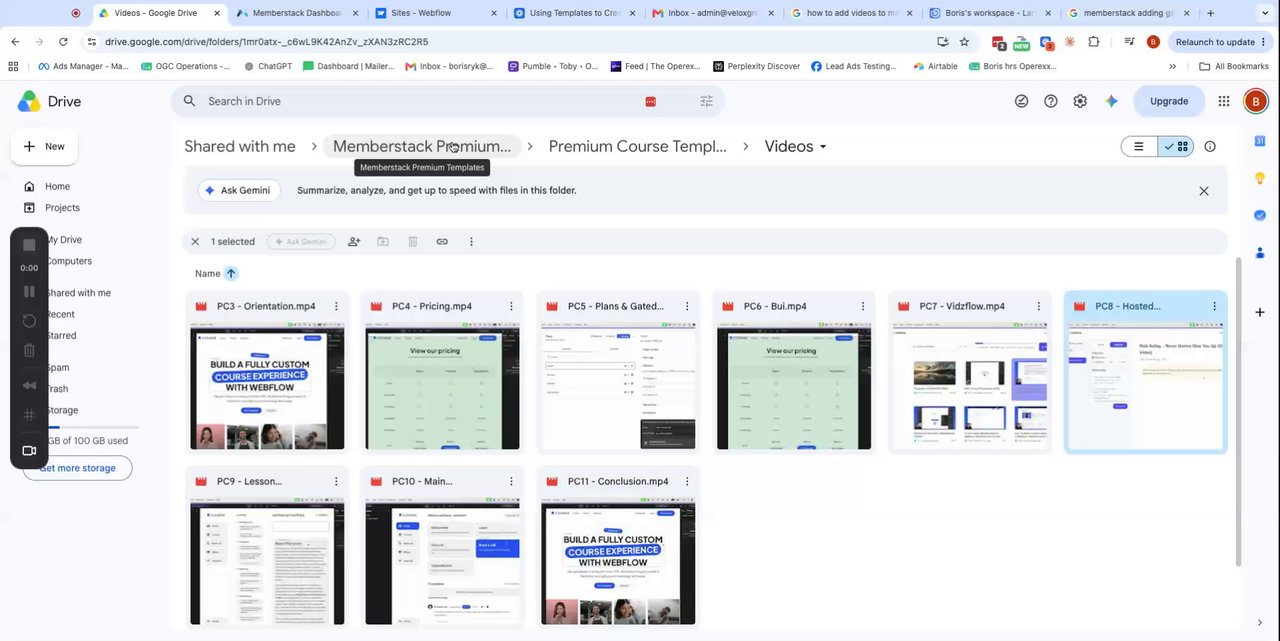
Task: Open the Chrome profile B avatar
Action: [1153, 42]
